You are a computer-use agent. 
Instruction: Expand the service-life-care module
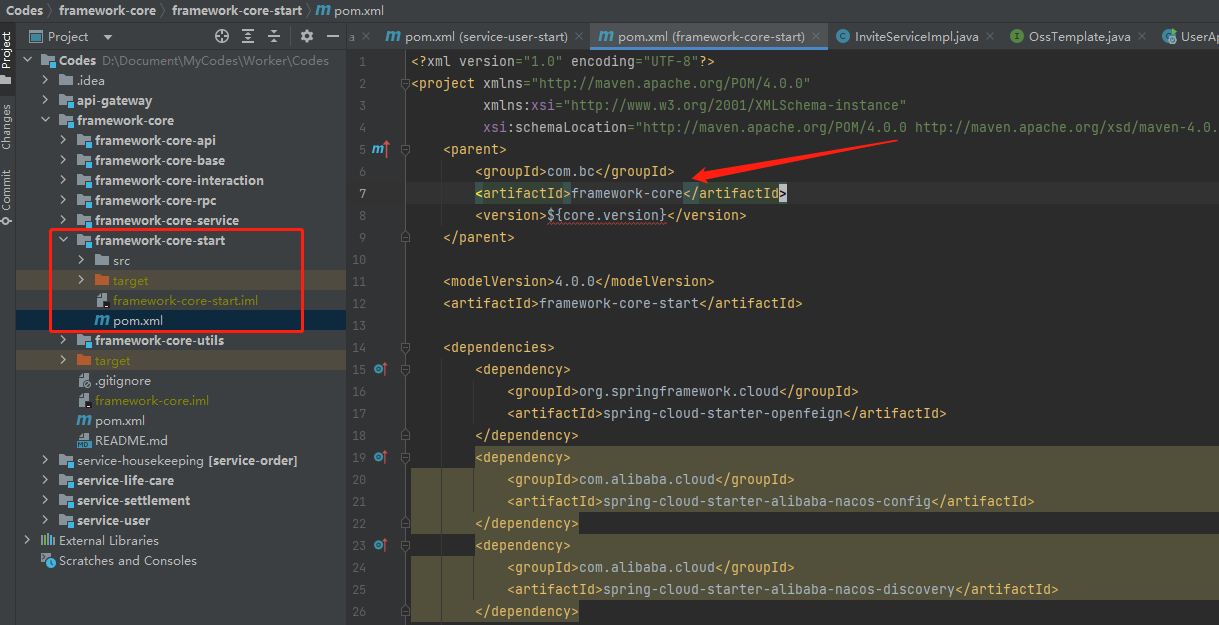coord(45,480)
